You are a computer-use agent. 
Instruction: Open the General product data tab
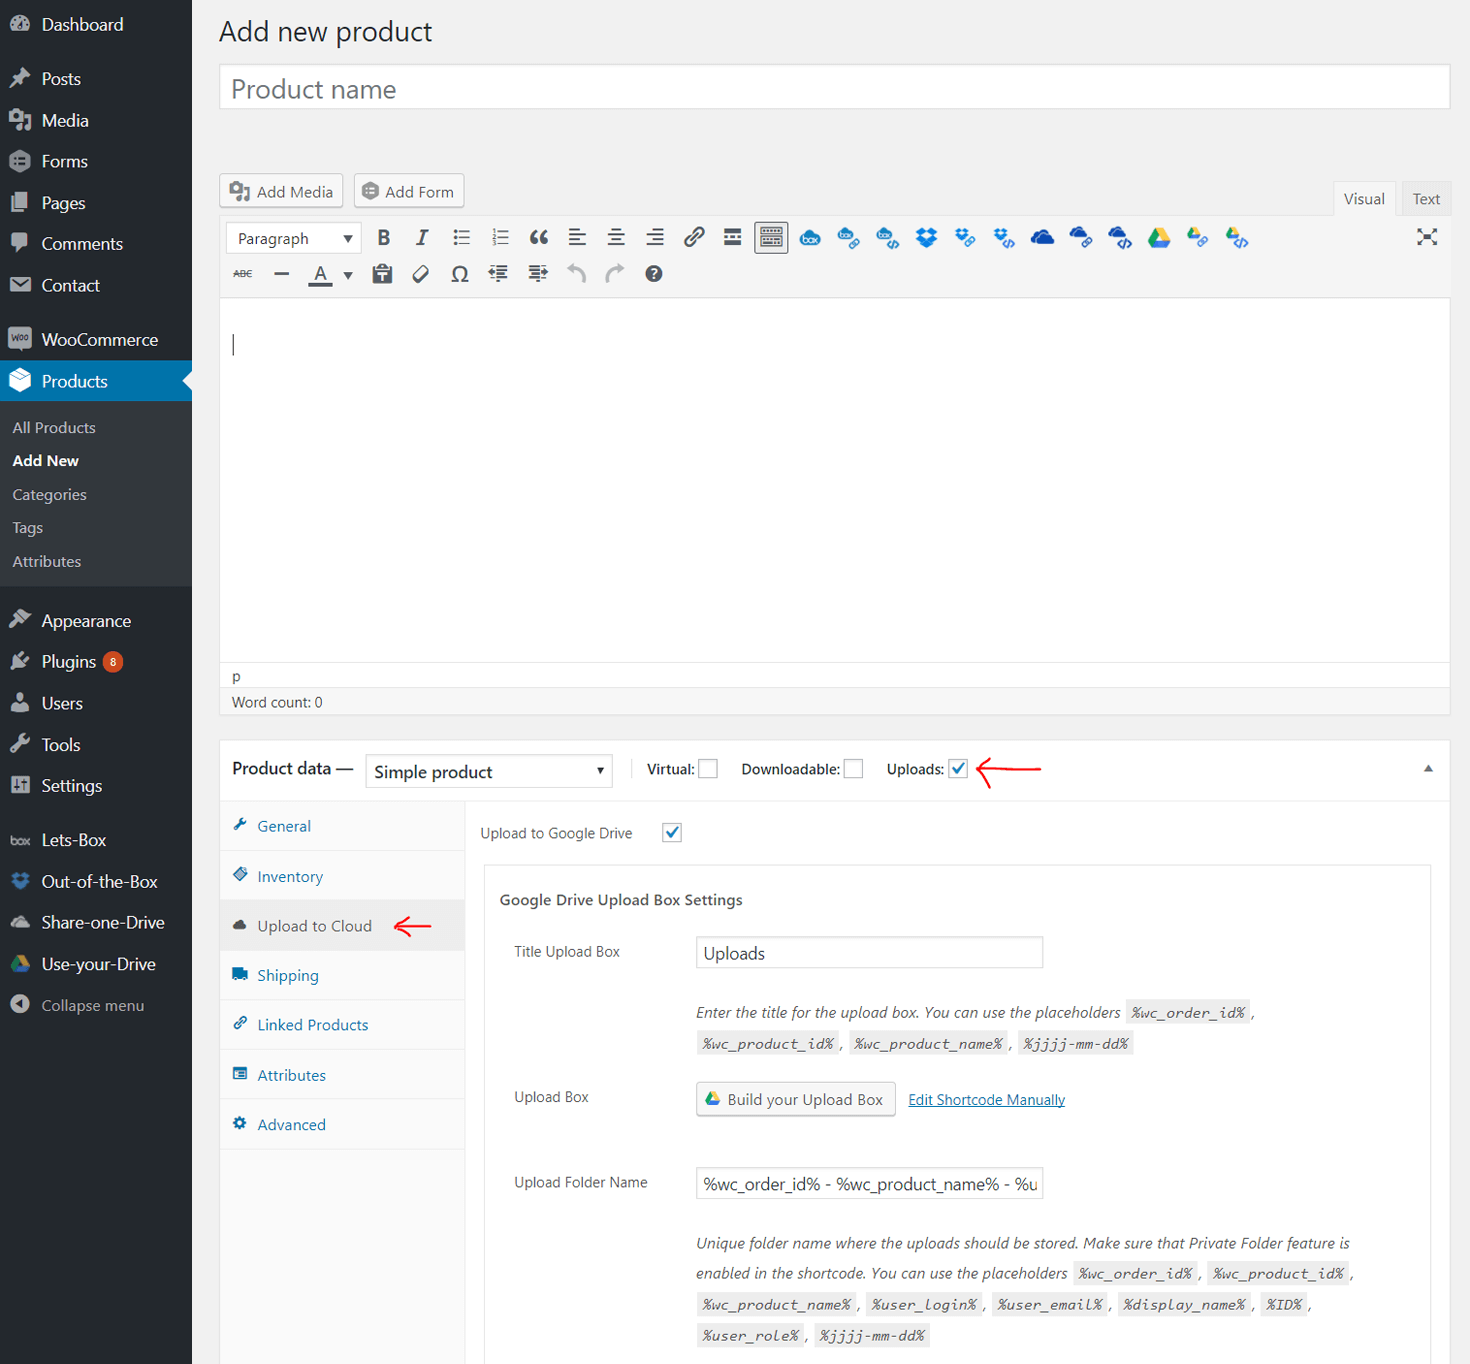pyautogui.click(x=342, y=826)
